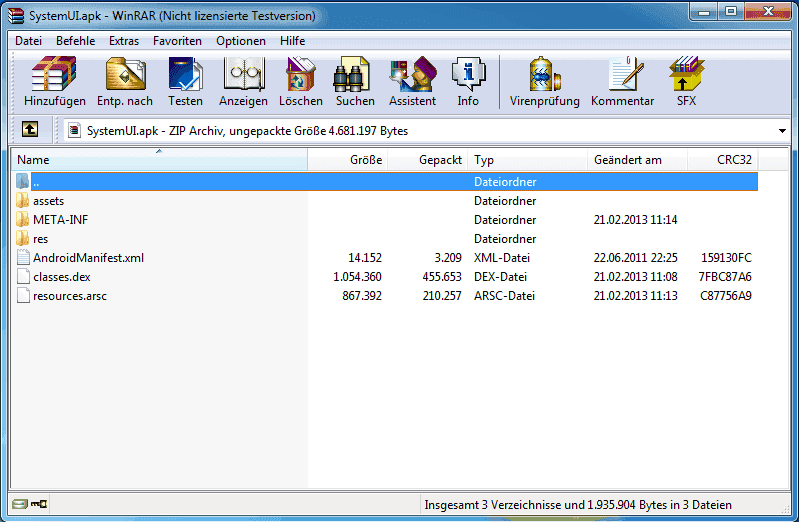Image resolution: width=799 pixels, height=522 pixels.
Task: Expand the archive path dropdown arrow
Action: 782,131
